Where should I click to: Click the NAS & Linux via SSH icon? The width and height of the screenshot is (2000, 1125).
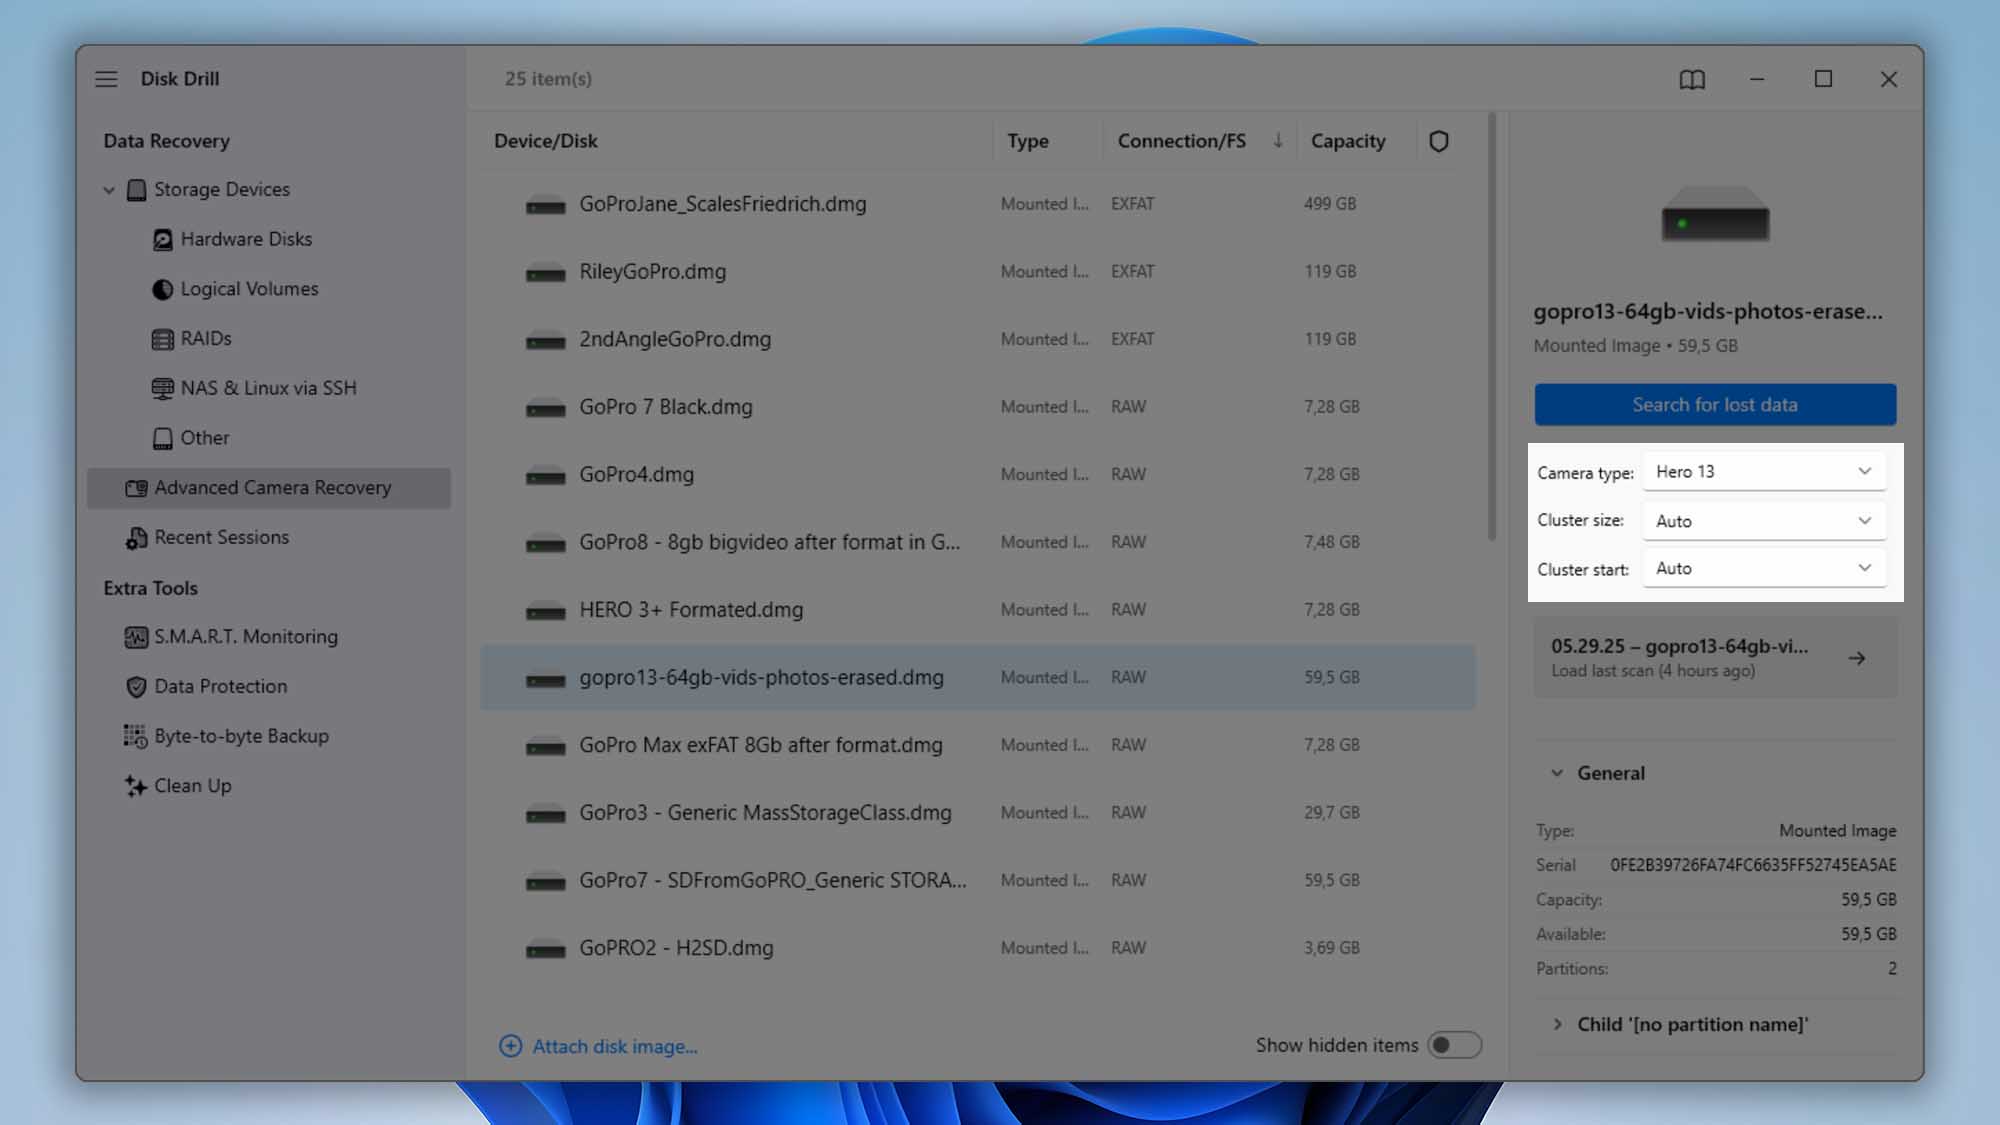pos(162,388)
